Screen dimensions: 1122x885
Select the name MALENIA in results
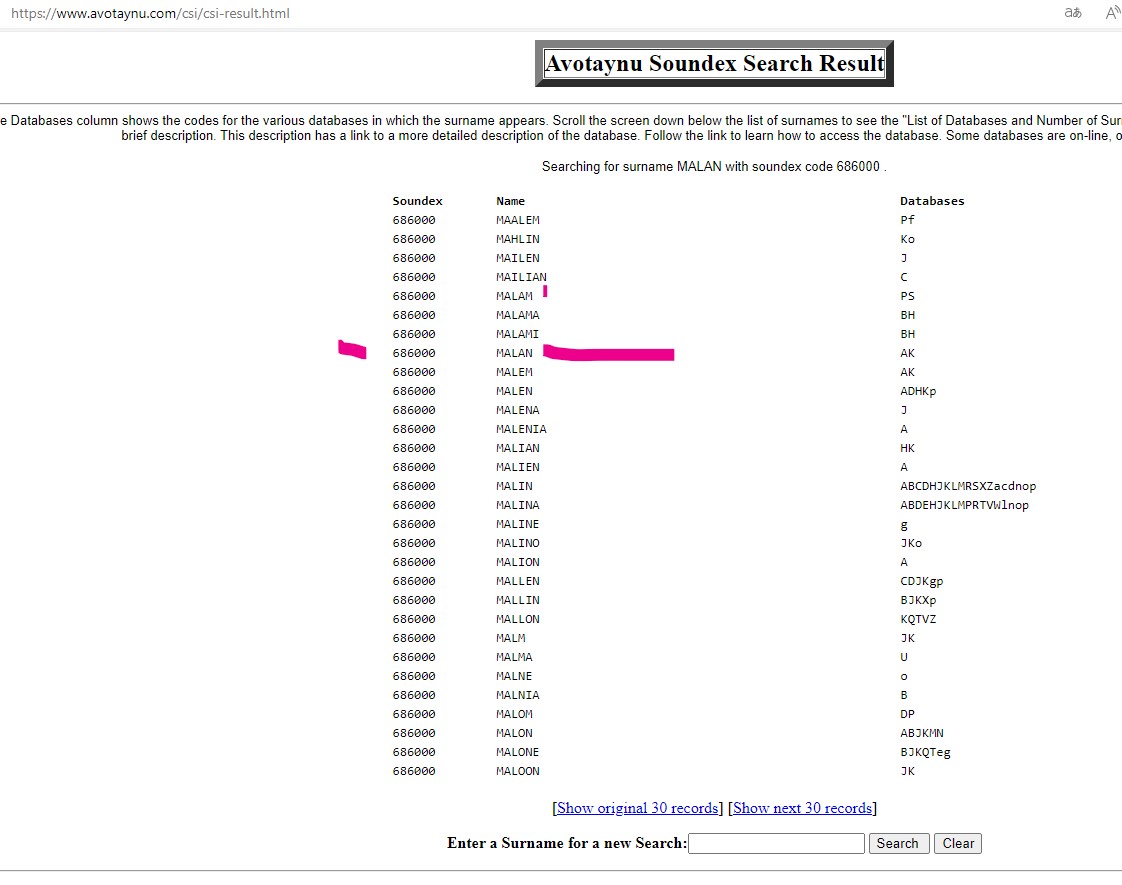pyautogui.click(x=521, y=429)
